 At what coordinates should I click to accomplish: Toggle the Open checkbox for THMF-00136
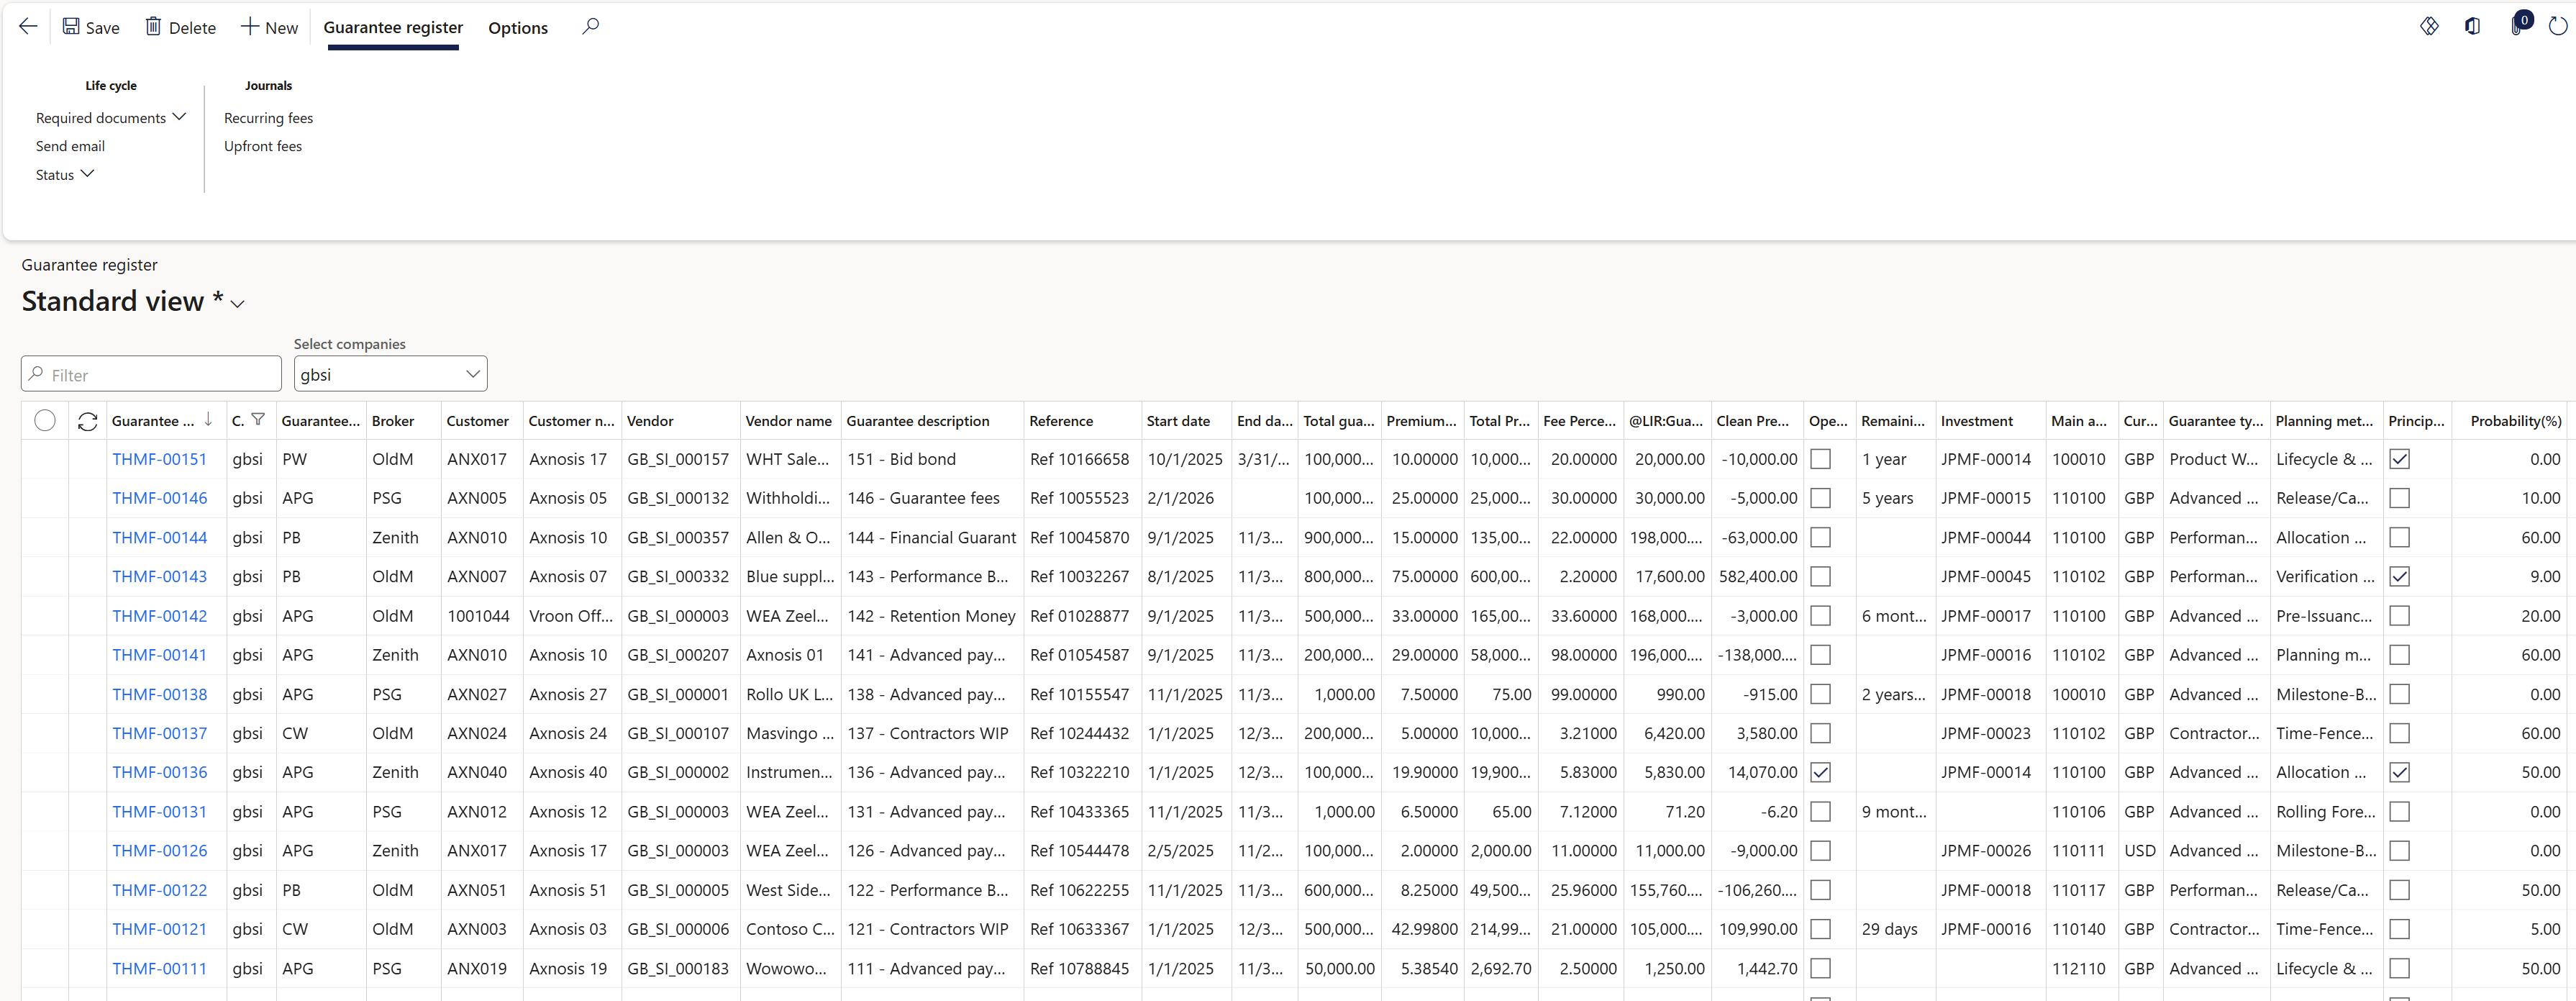tap(1820, 772)
